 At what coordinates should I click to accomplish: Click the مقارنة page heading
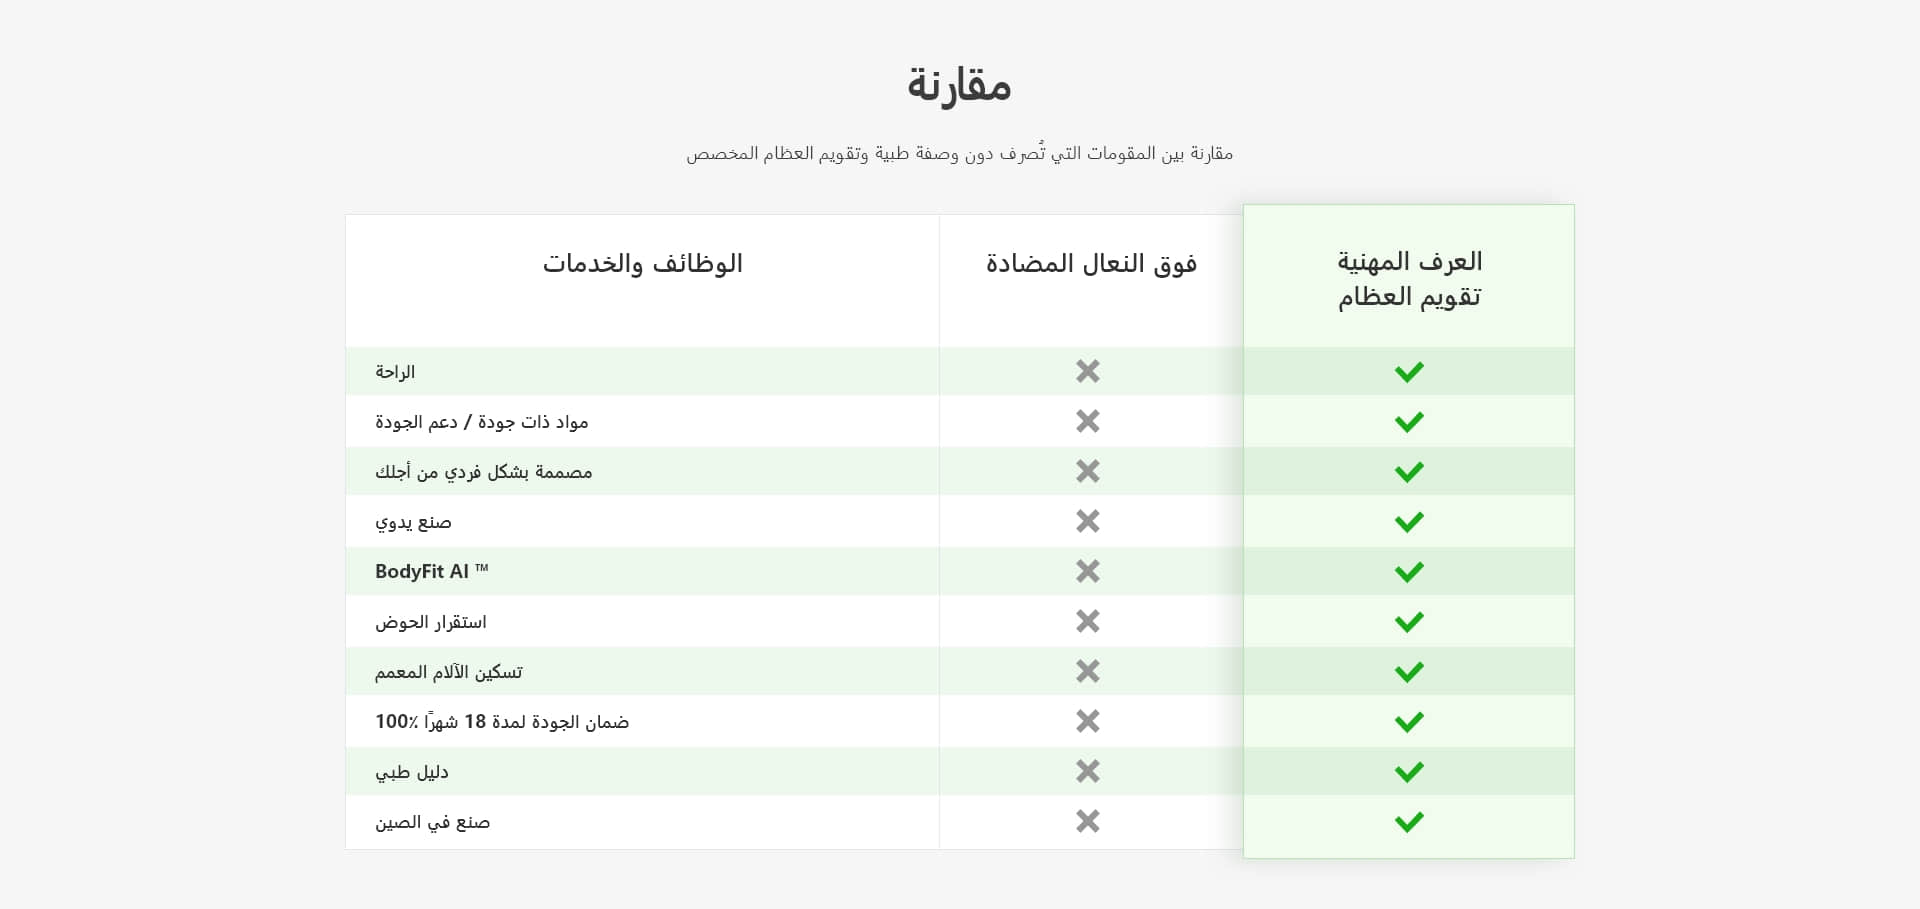point(959,85)
